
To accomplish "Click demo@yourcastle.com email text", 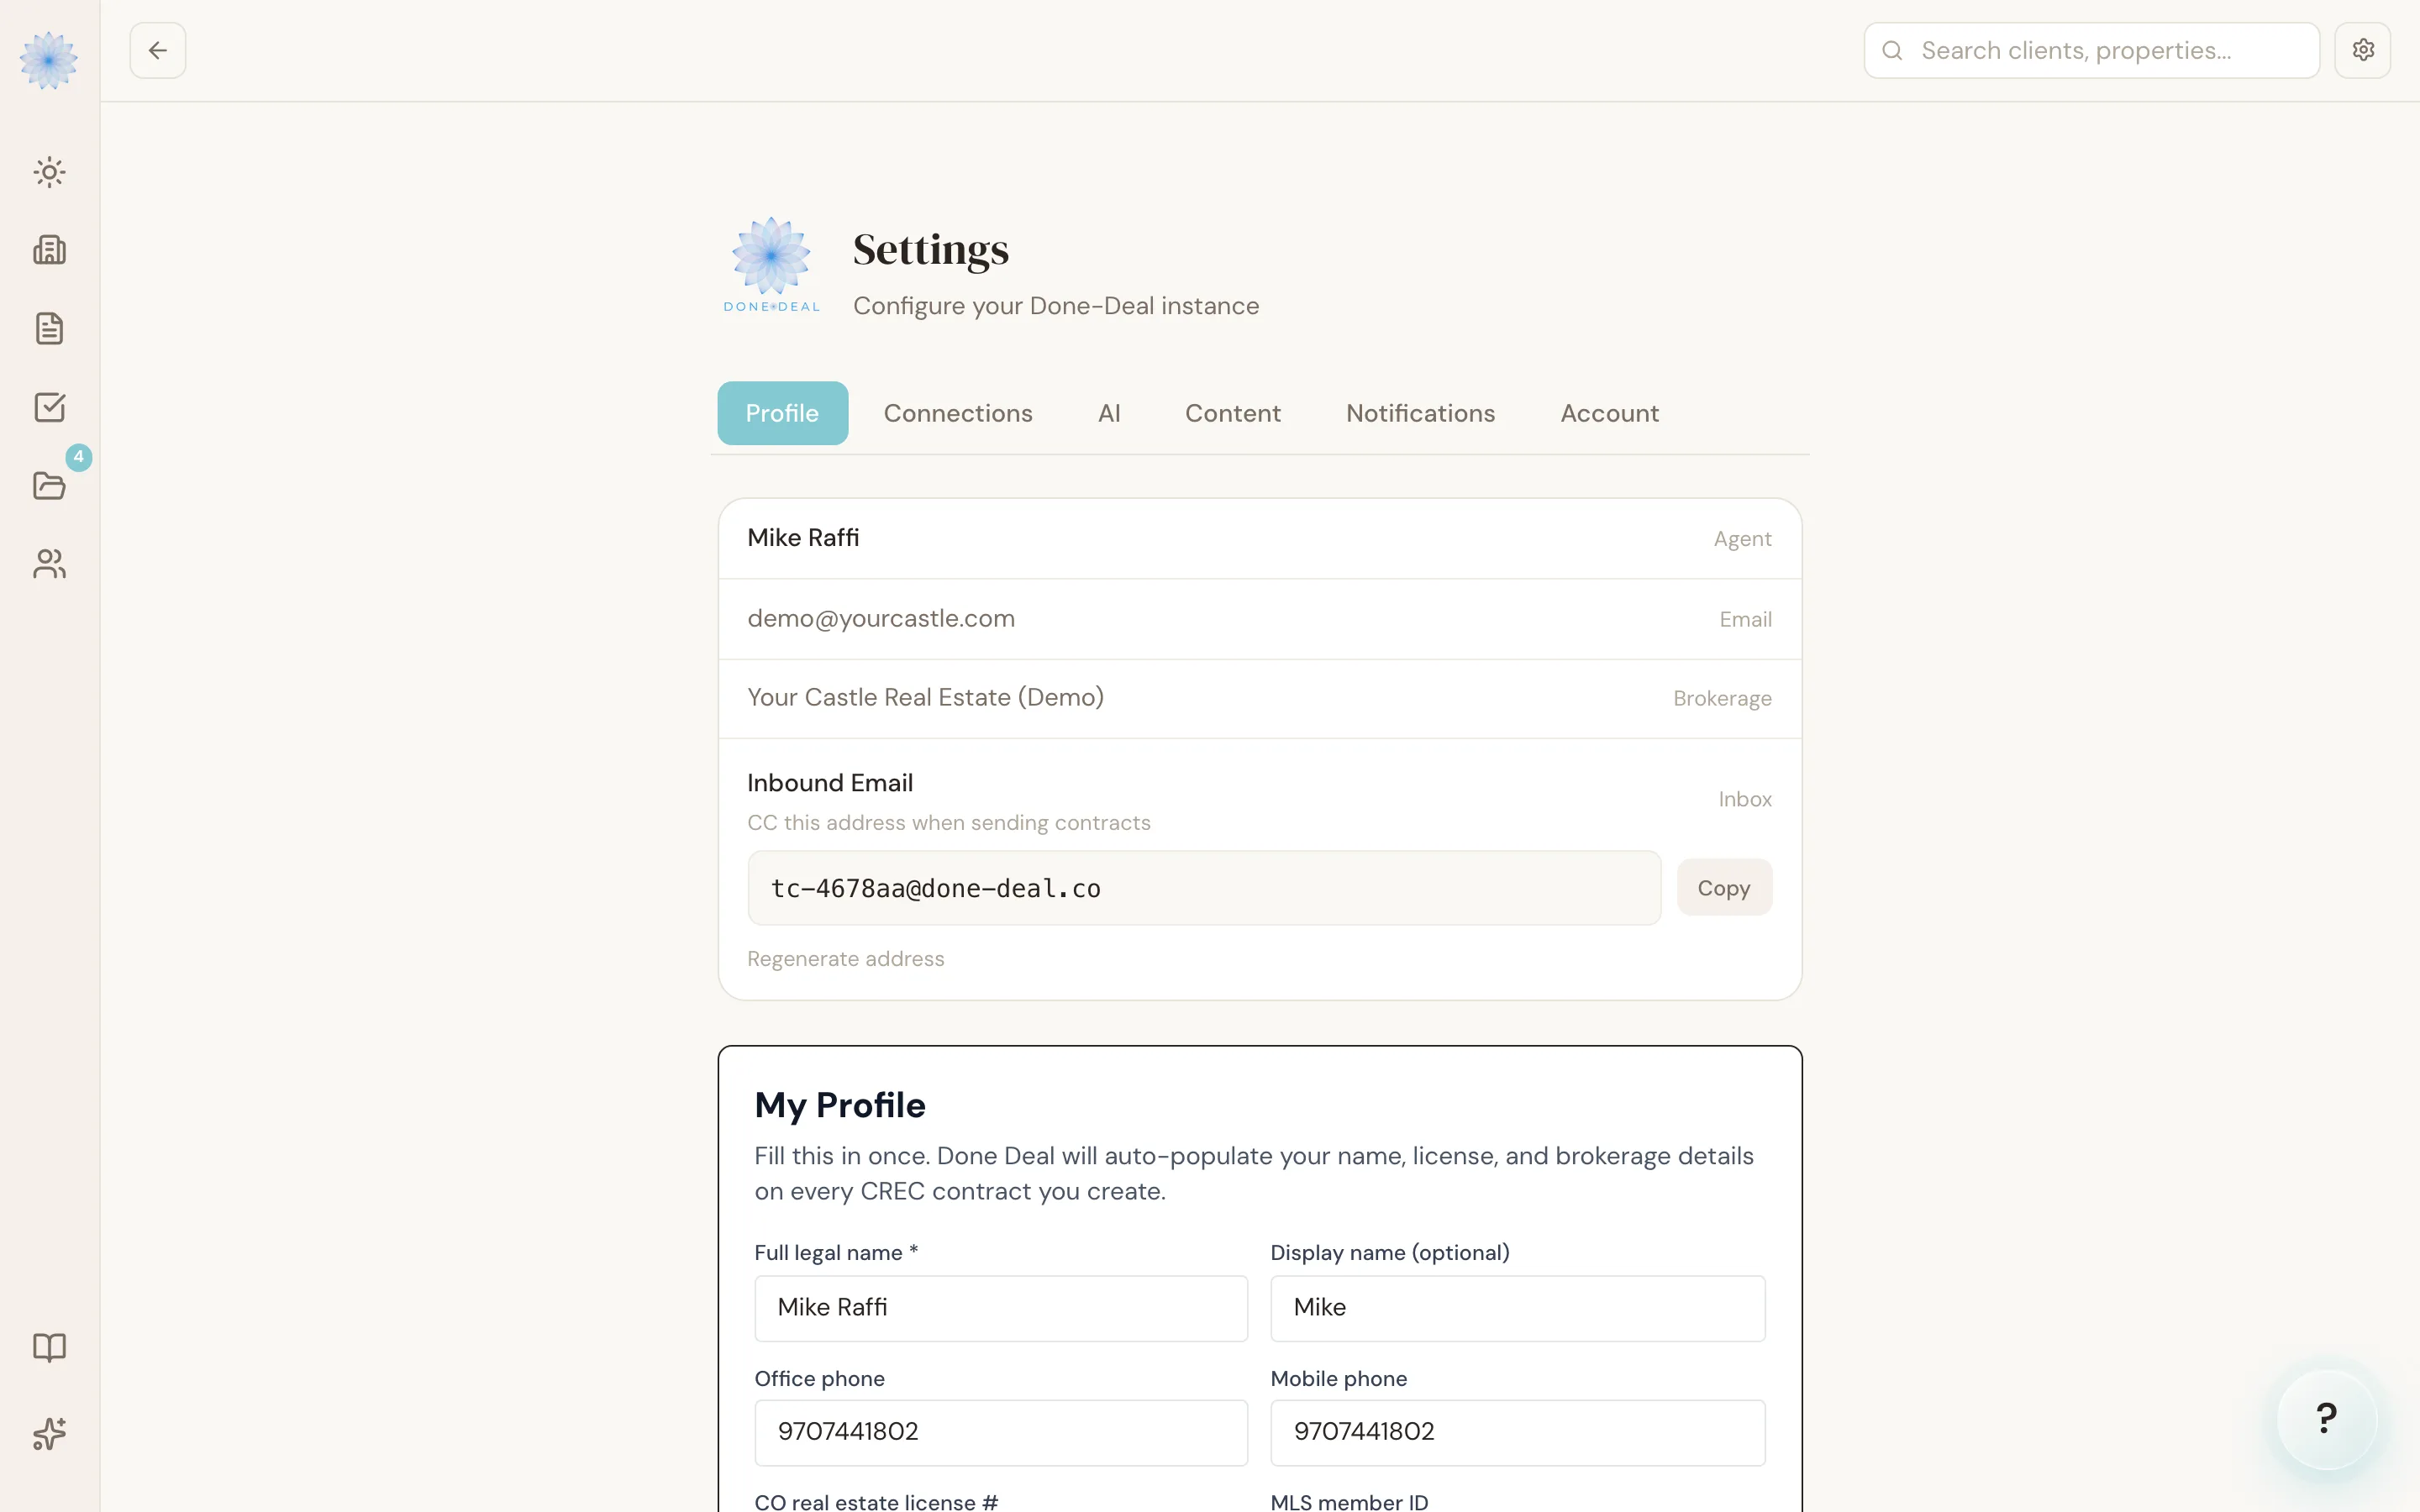I will click(x=881, y=619).
